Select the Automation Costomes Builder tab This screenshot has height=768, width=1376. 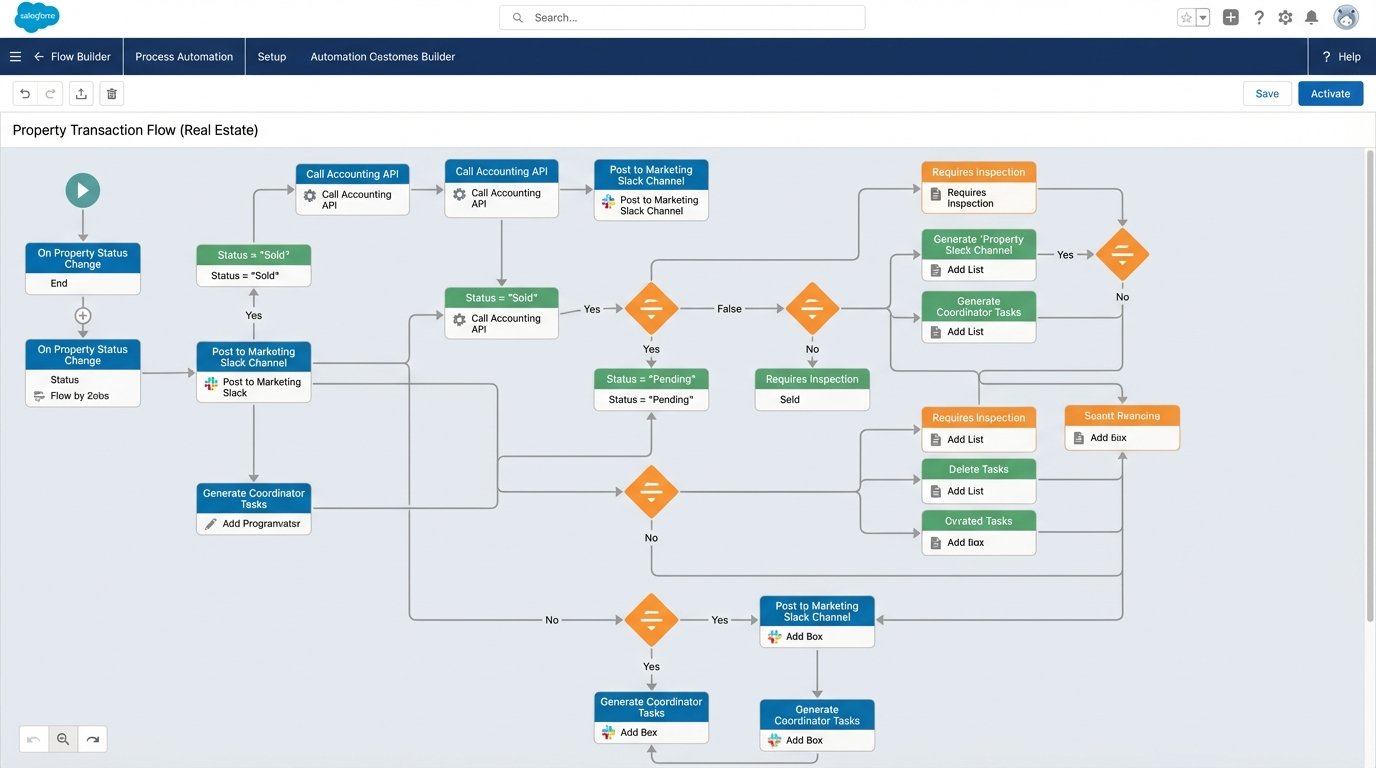coord(382,55)
